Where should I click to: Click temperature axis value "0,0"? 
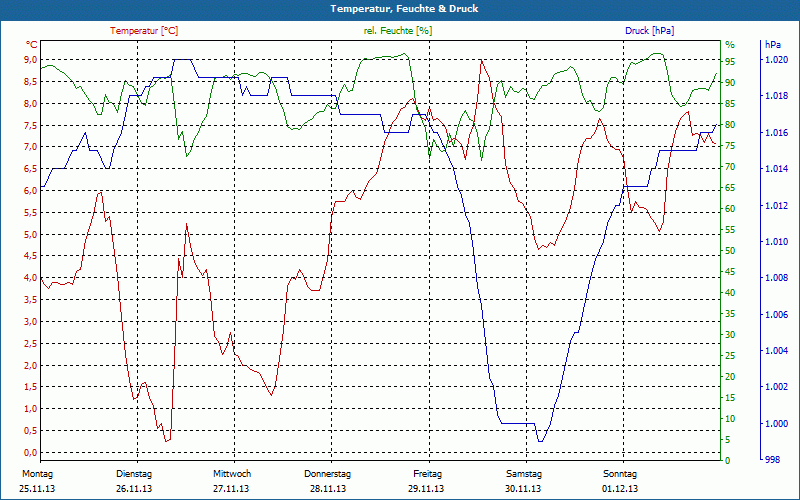coord(31,453)
